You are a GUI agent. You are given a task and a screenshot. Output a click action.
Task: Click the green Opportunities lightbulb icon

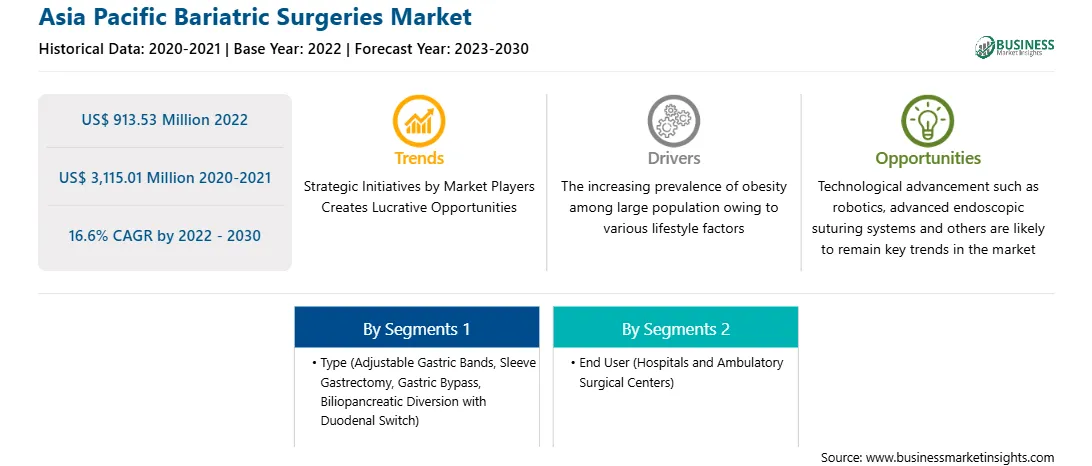point(928,121)
